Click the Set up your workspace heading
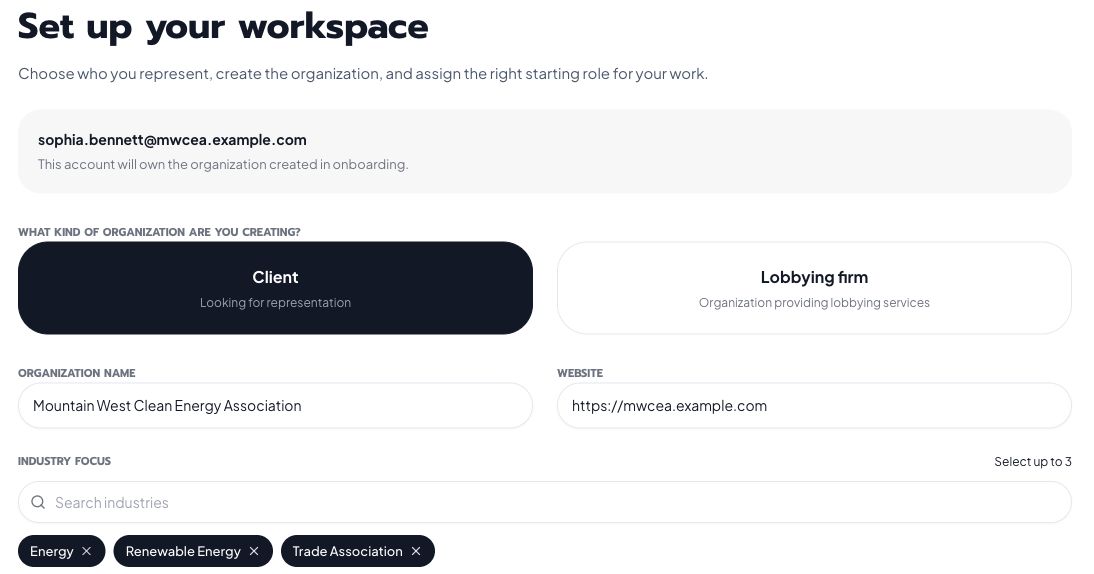The height and width of the screenshot is (574, 1094). [x=223, y=27]
